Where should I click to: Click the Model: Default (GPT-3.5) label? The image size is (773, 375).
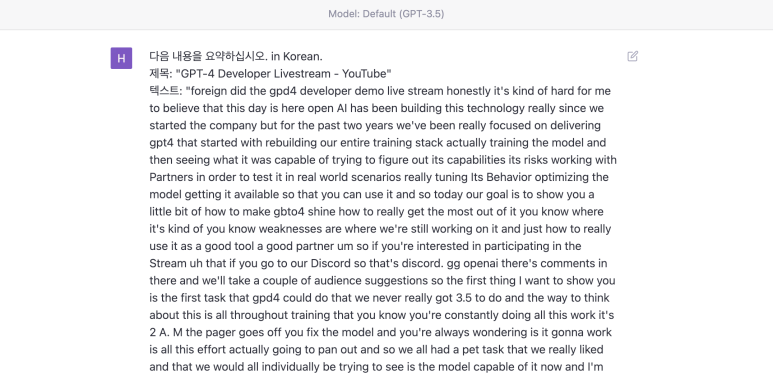(386, 14)
